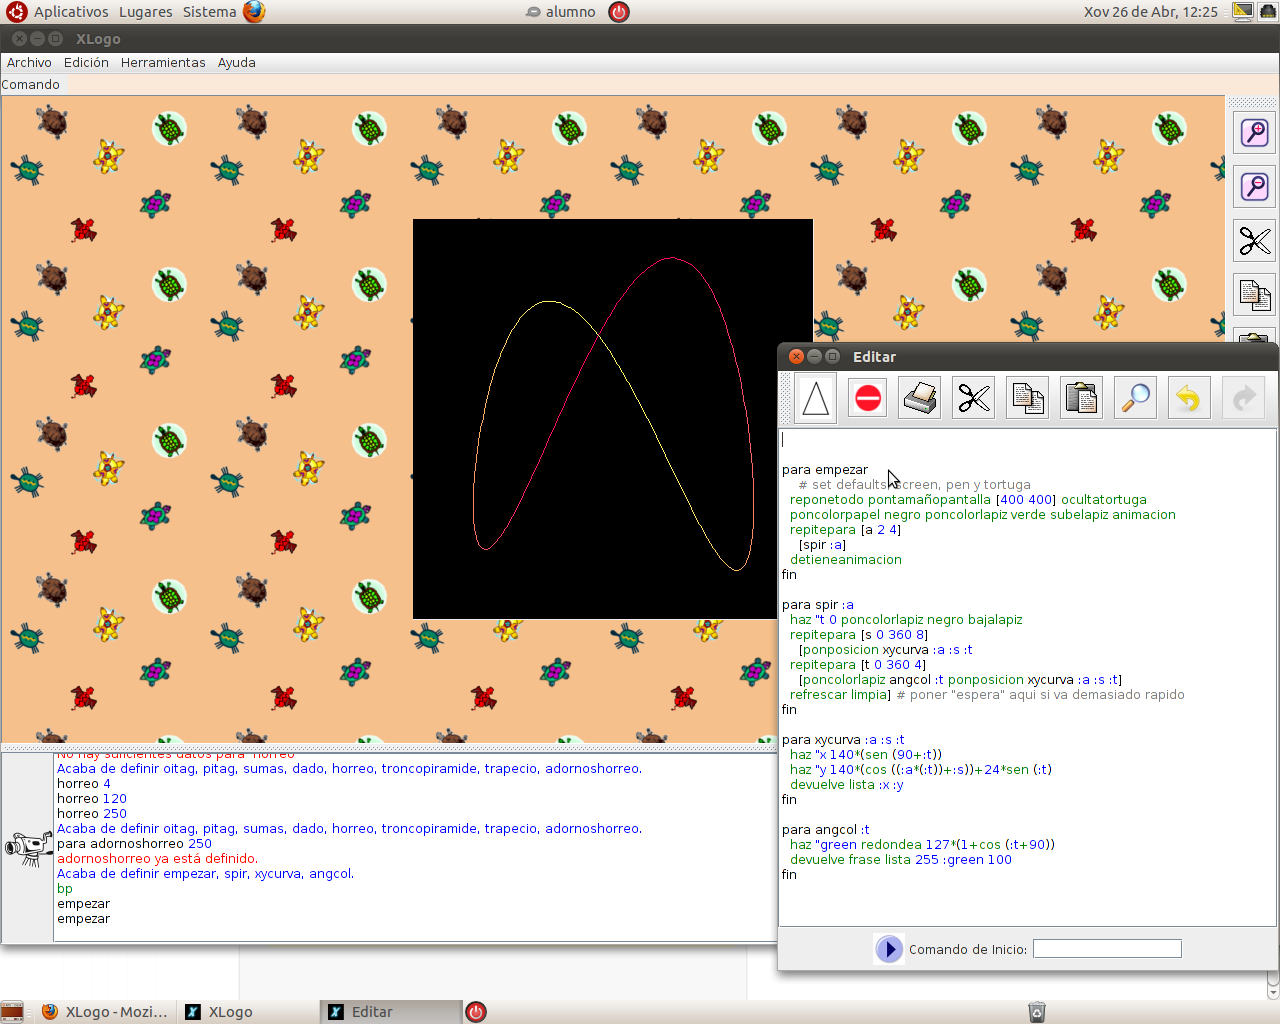Open the Archivo menu
Viewport: 1280px width, 1024px height.
29,62
